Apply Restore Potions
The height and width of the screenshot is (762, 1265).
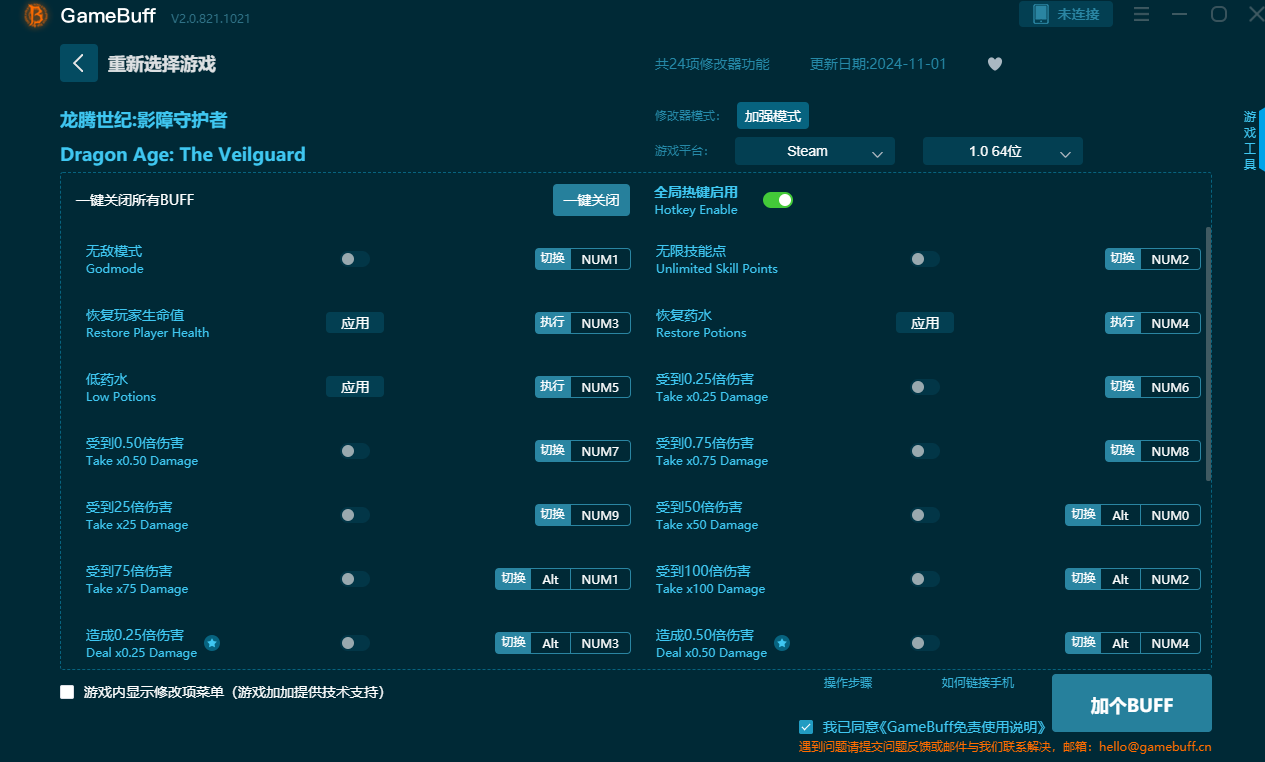(925, 323)
